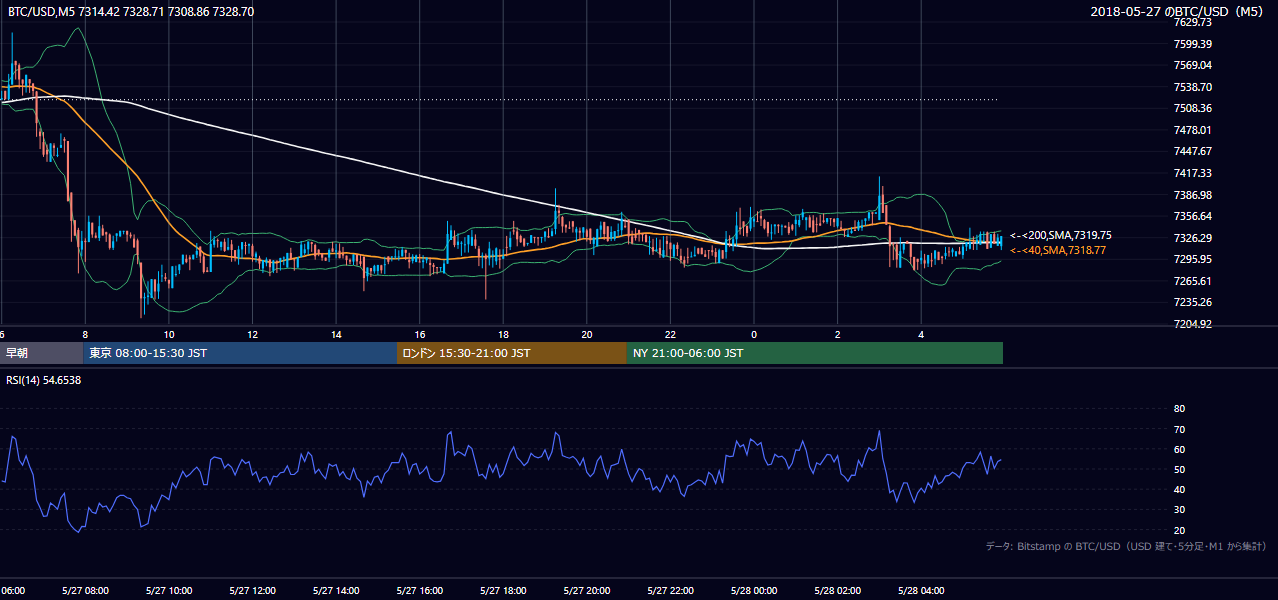Click hour label 12 under the price chart
The height and width of the screenshot is (600, 1278).
pyautogui.click(x=252, y=334)
